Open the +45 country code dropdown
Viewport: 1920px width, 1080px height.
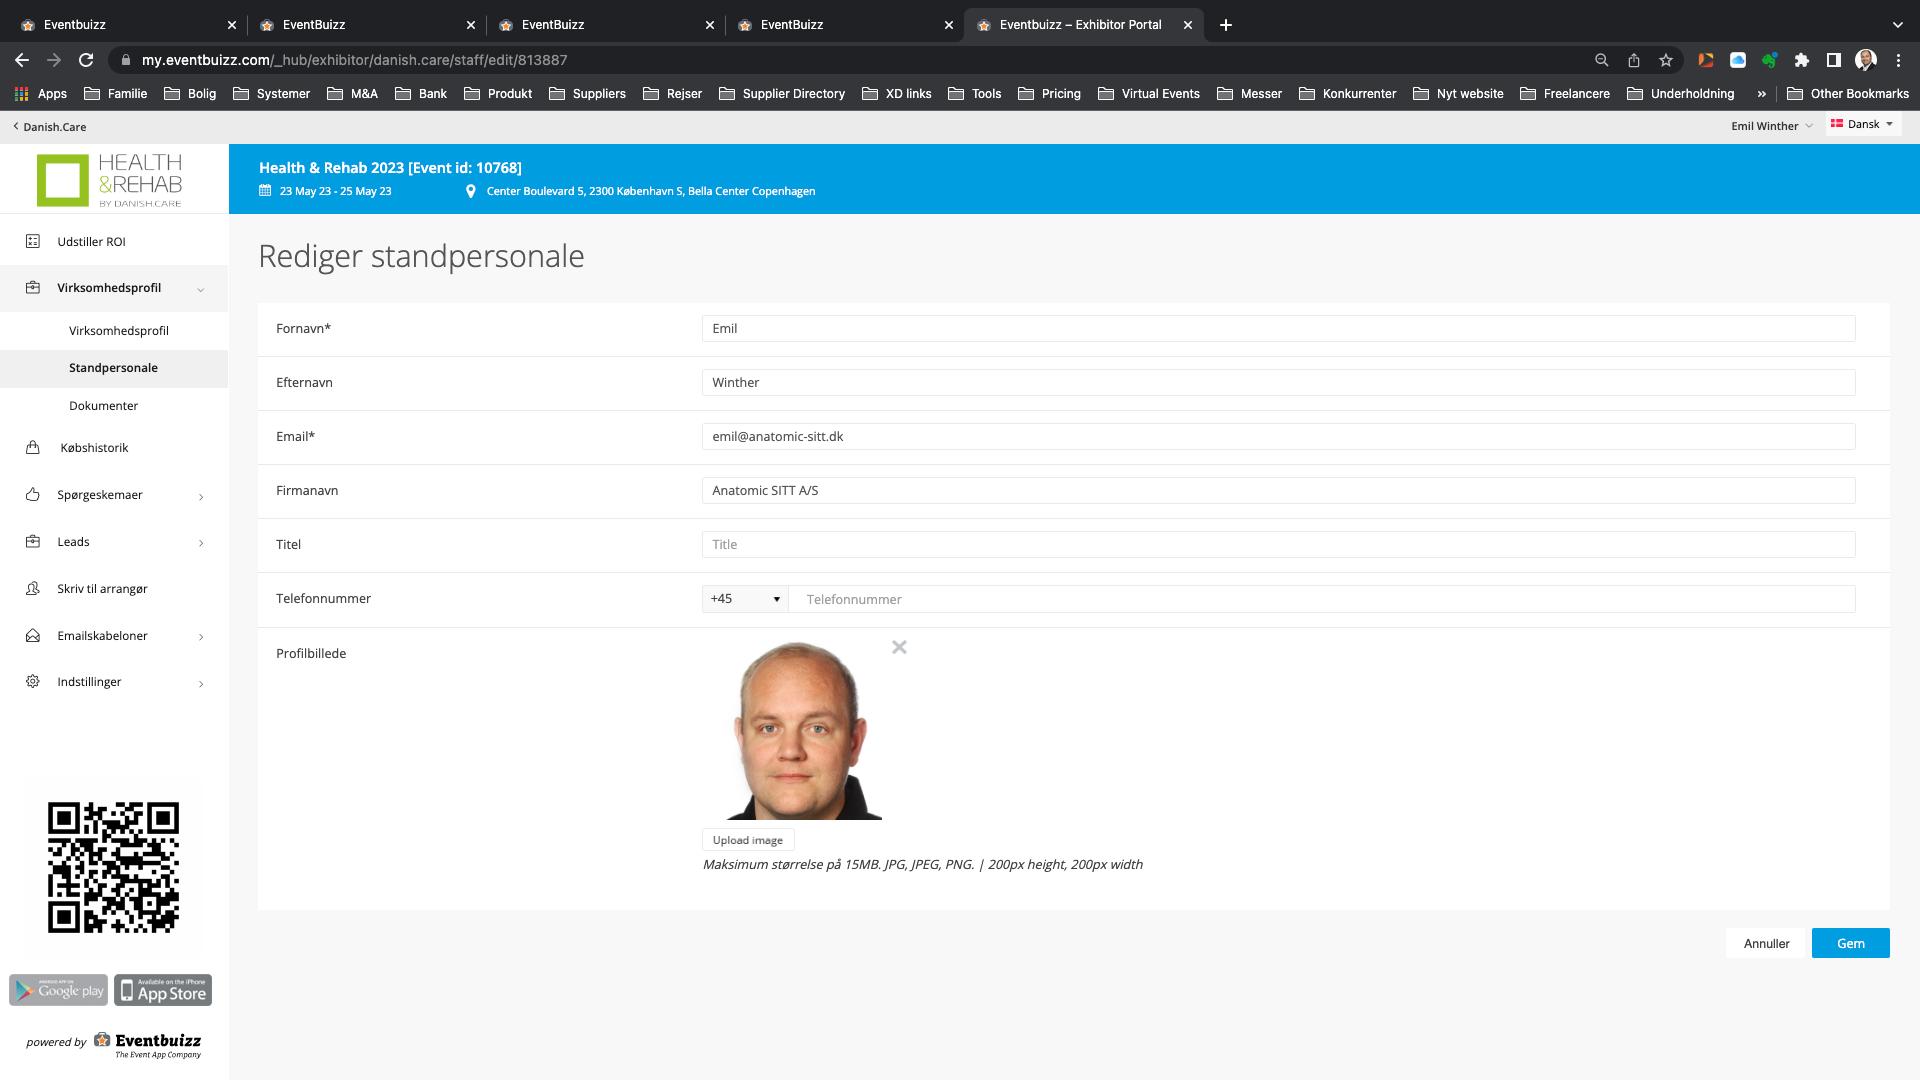click(x=745, y=599)
